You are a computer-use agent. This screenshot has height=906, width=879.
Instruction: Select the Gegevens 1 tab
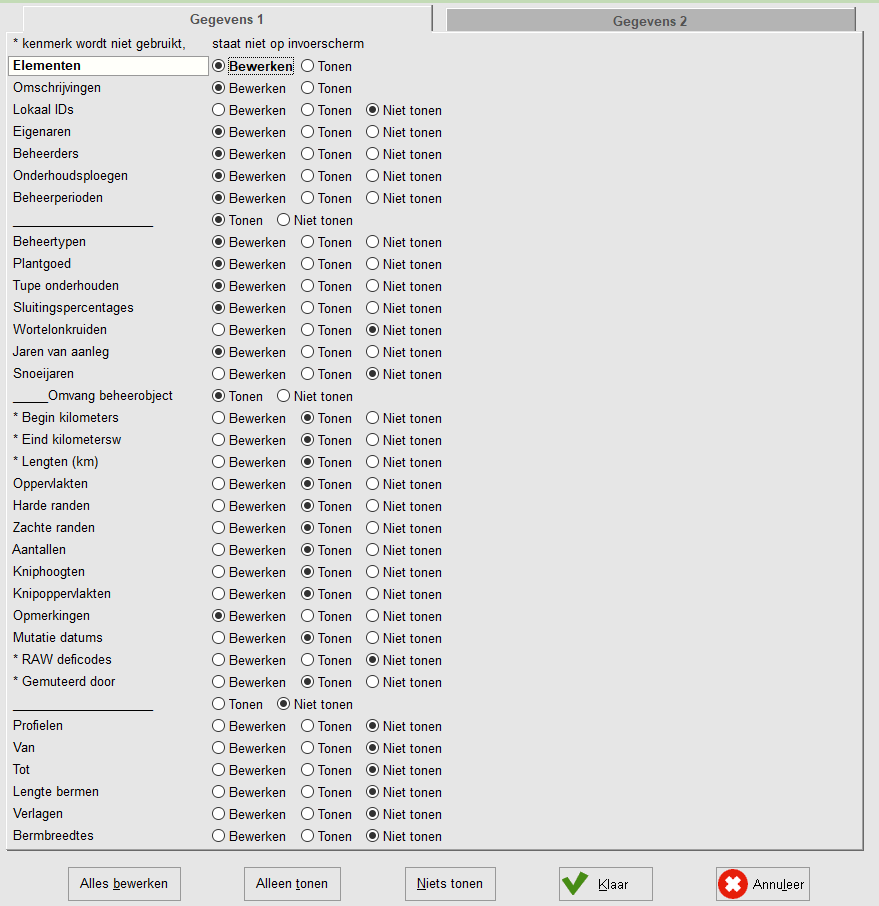227,19
